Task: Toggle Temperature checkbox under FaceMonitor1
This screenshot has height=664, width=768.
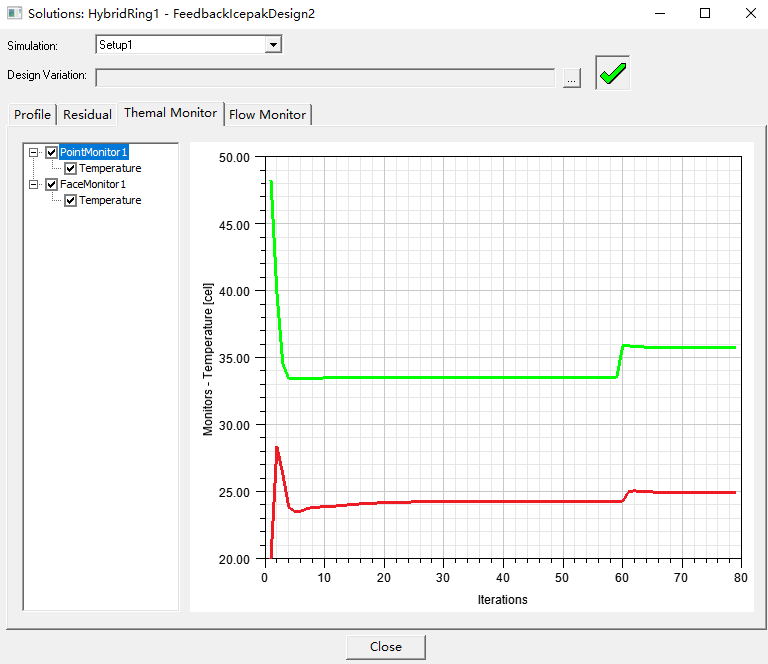Action: click(x=71, y=201)
